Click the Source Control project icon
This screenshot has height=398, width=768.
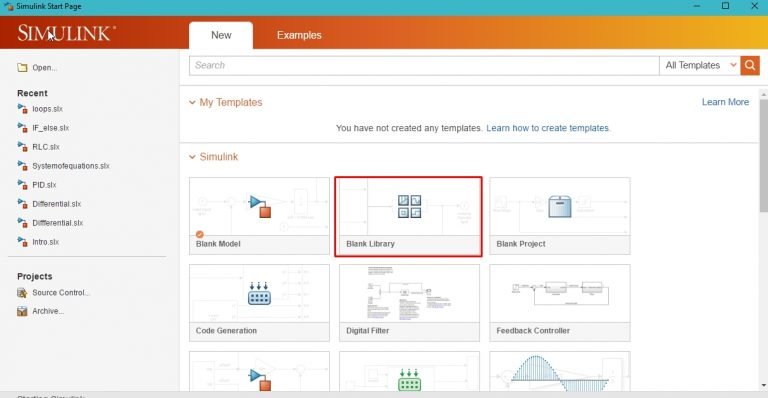point(22,293)
